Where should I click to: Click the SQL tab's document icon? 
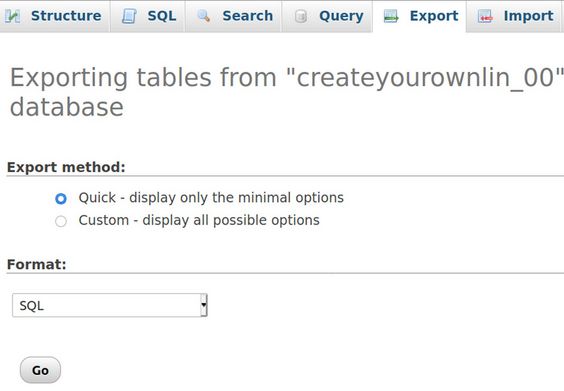(x=129, y=16)
